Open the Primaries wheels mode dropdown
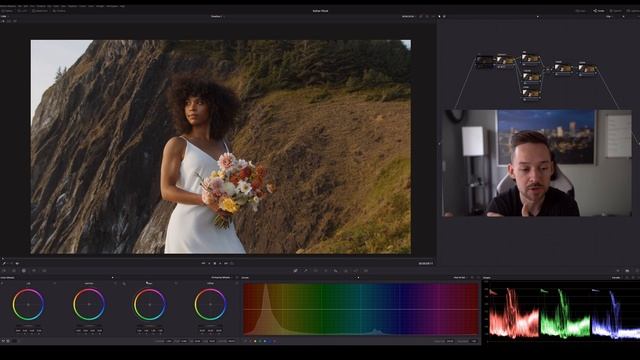This screenshot has width=640, height=360. (221, 278)
